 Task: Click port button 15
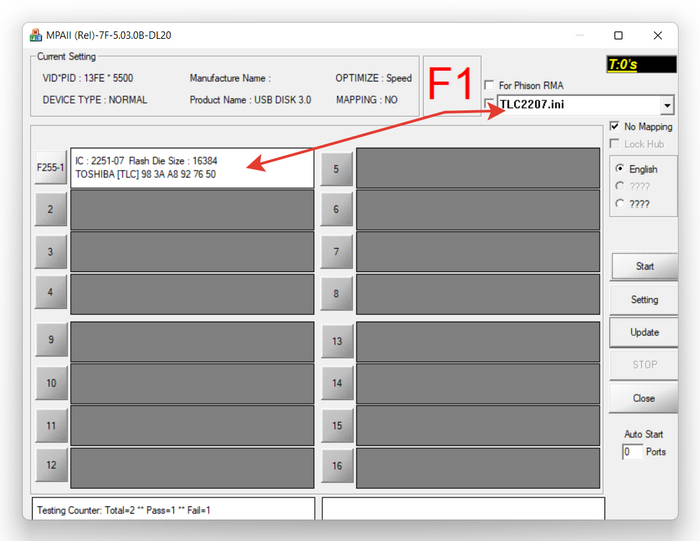coord(337,425)
